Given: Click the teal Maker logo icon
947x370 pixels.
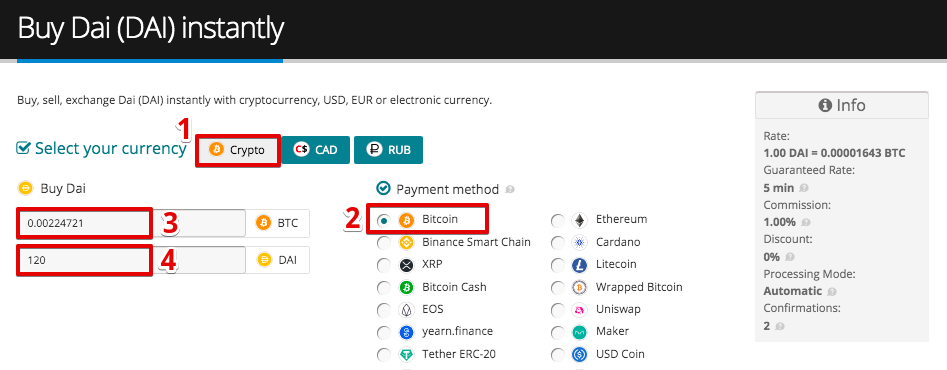Looking at the screenshot, I should [580, 333].
